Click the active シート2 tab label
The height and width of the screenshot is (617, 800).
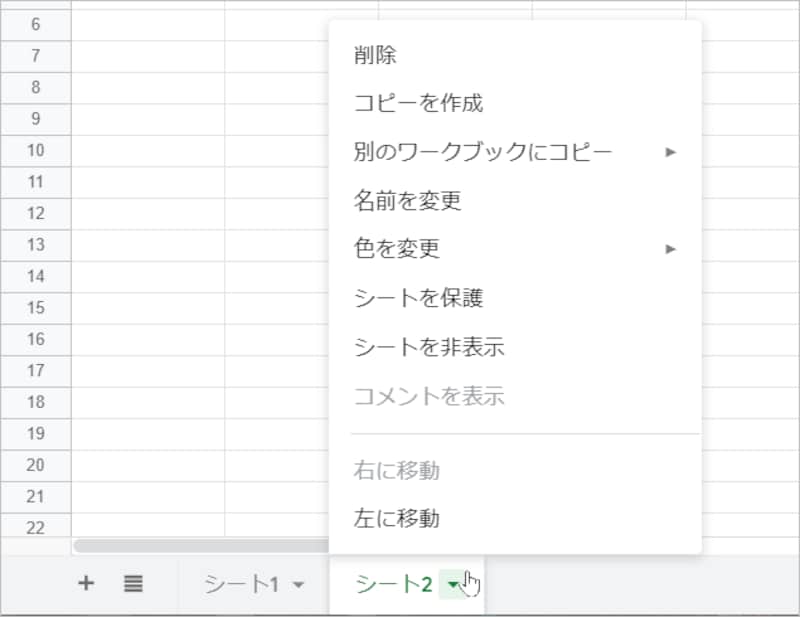coord(394,582)
